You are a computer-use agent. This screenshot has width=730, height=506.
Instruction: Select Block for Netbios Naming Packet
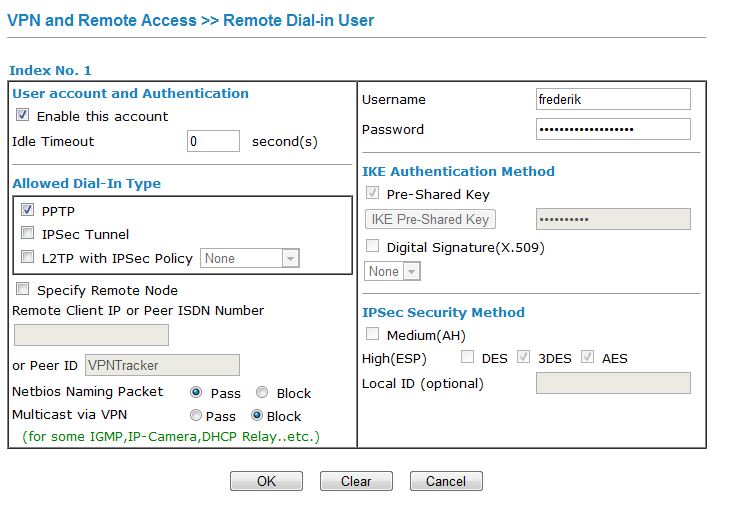pyautogui.click(x=262, y=393)
